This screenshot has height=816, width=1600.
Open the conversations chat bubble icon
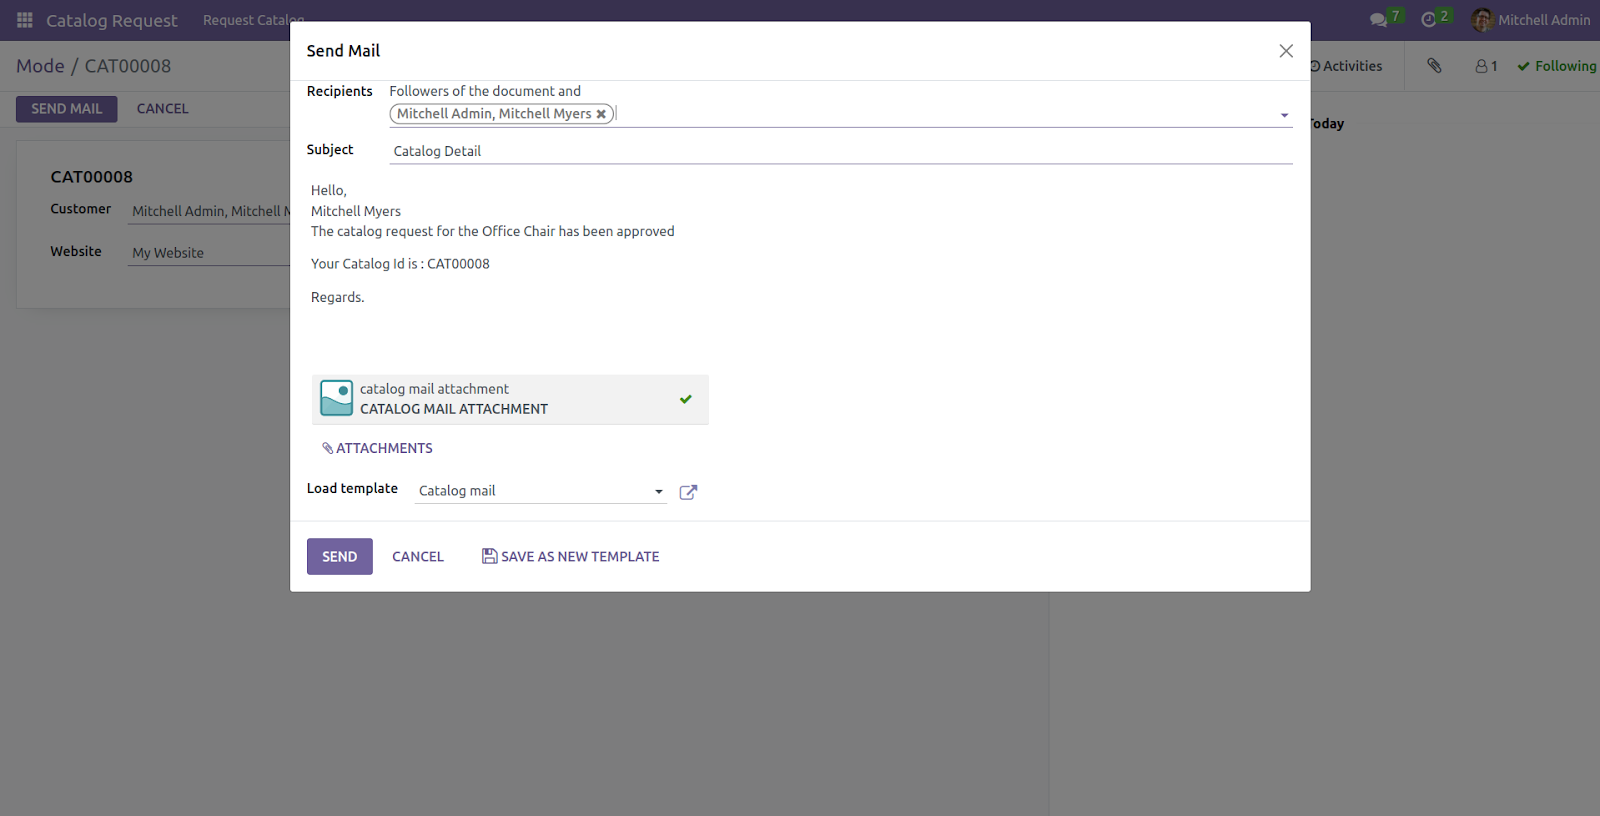coord(1378,20)
